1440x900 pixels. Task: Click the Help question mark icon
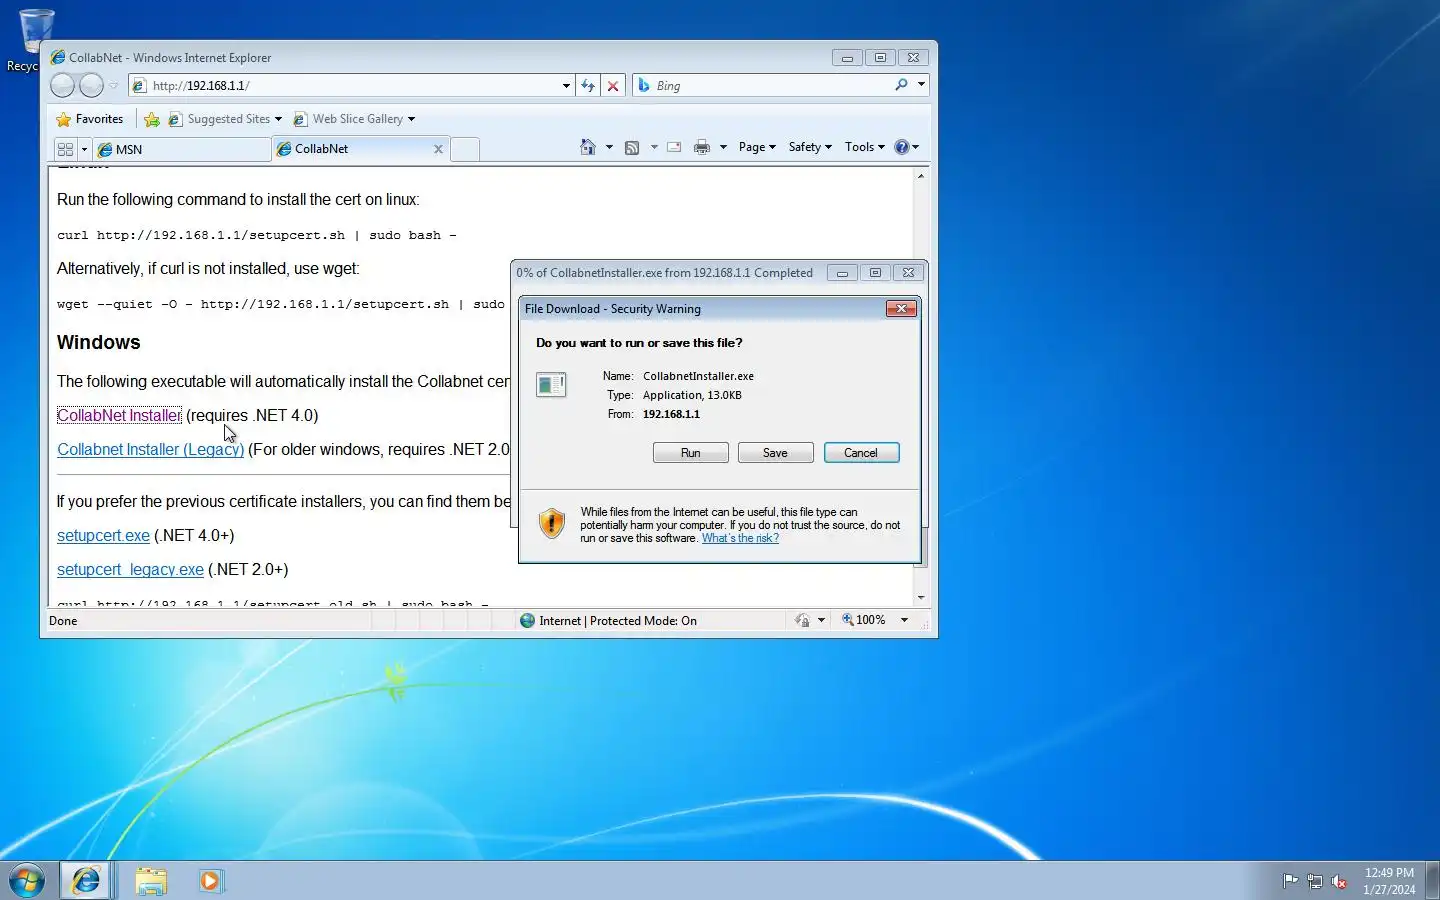(x=901, y=147)
